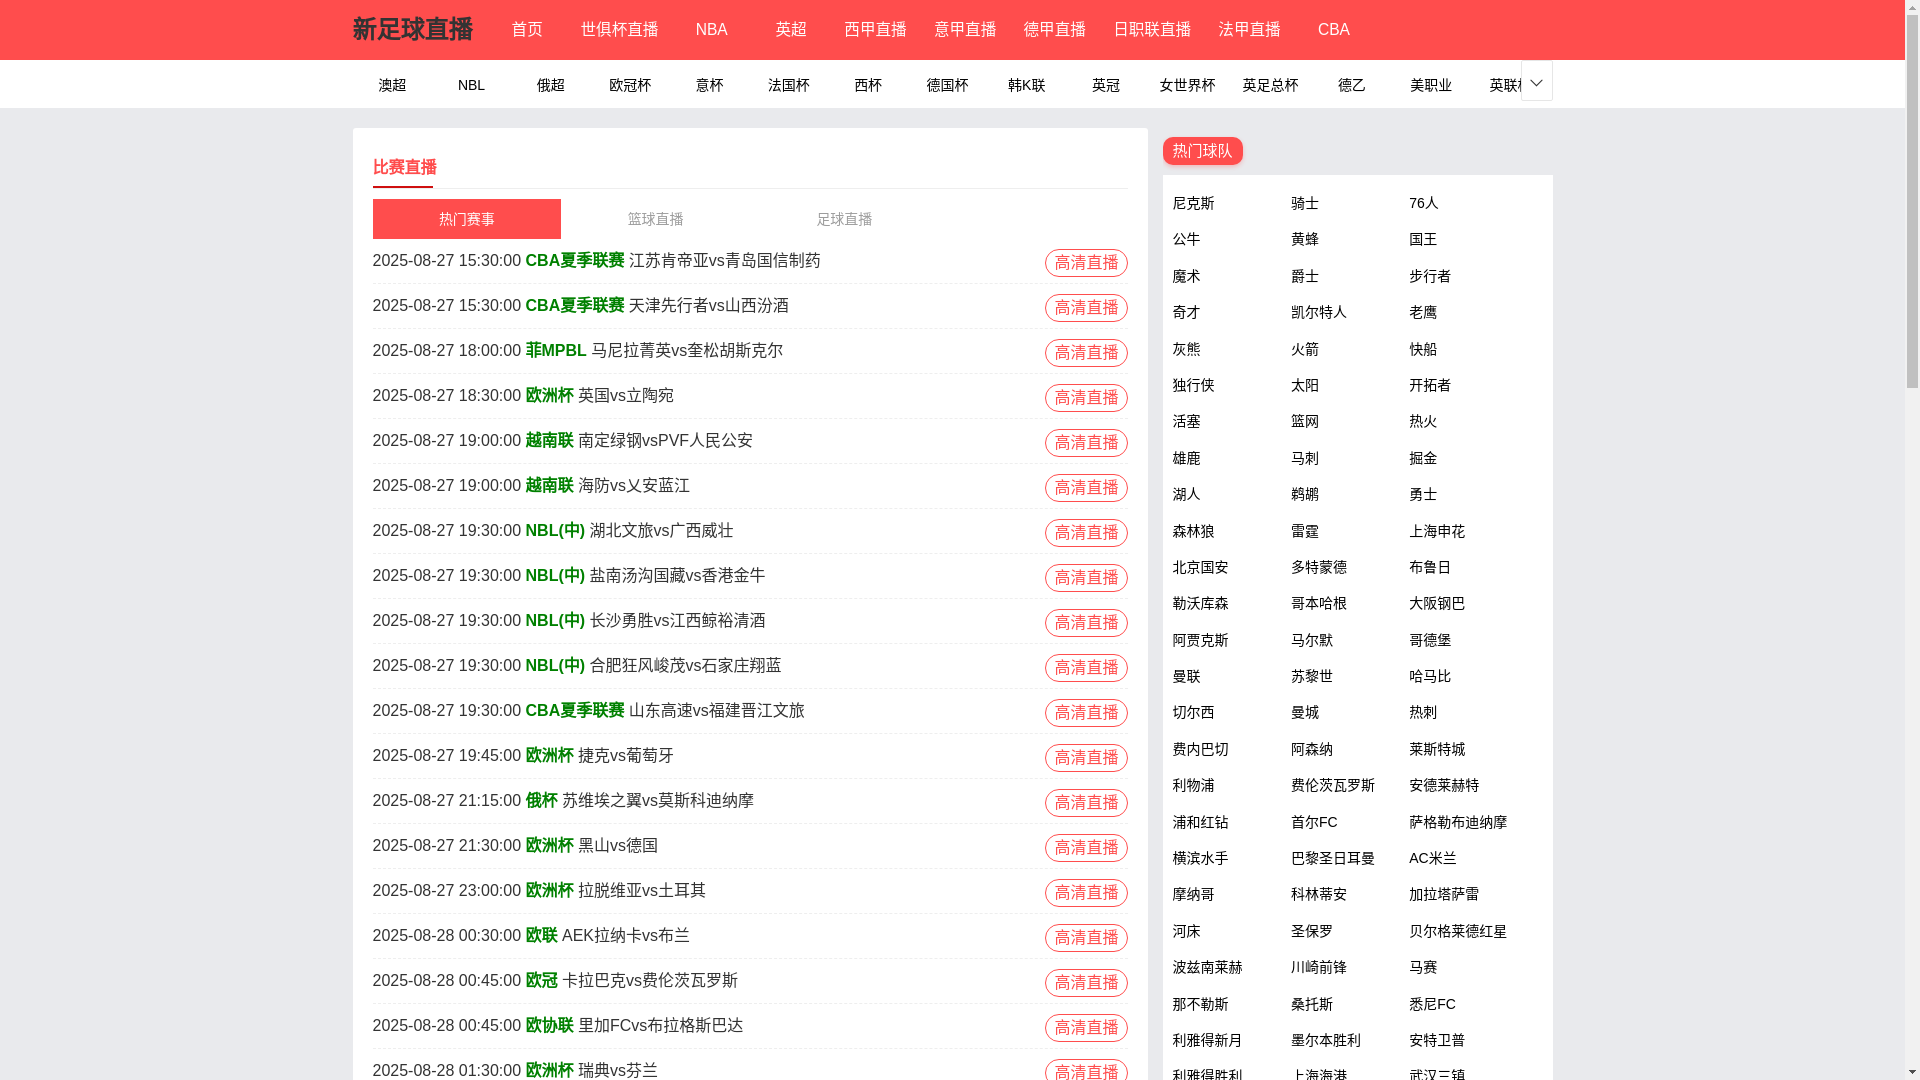Select CBA in the top menu
Viewport: 1920px width, 1080px height.
tap(1333, 30)
